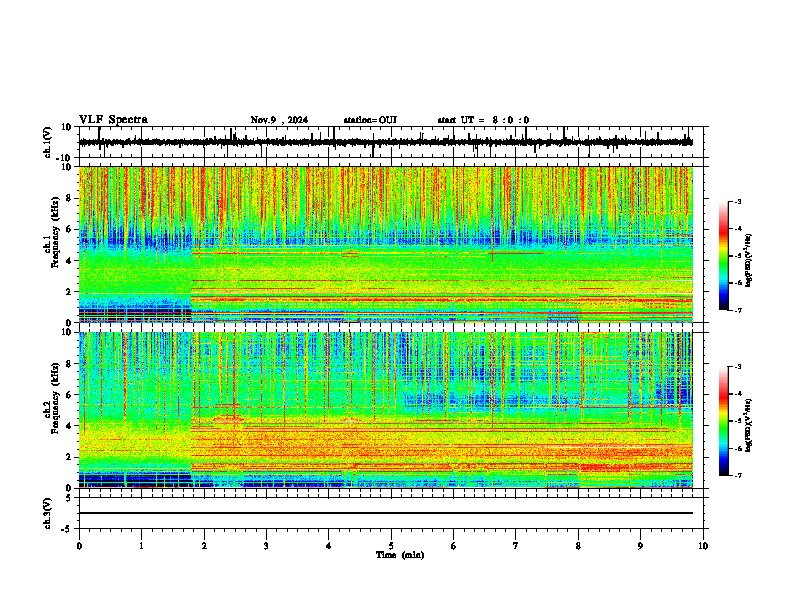792x612 pixels.
Task: Click the "-7" tick of ch.2 color bar
Action: coord(738,476)
